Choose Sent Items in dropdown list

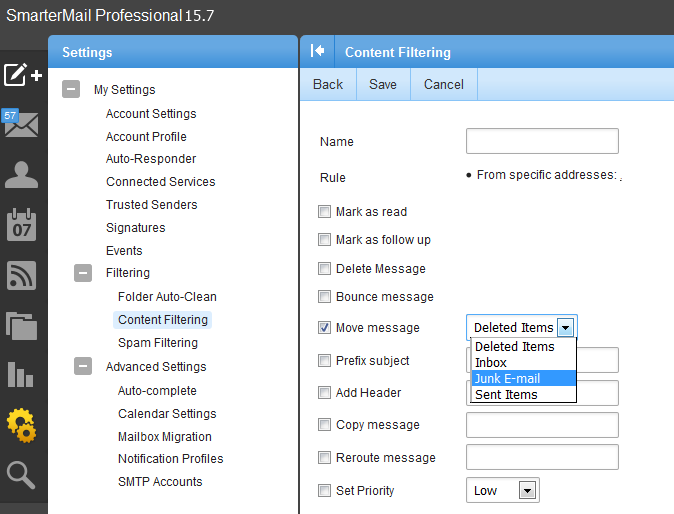coord(523,394)
